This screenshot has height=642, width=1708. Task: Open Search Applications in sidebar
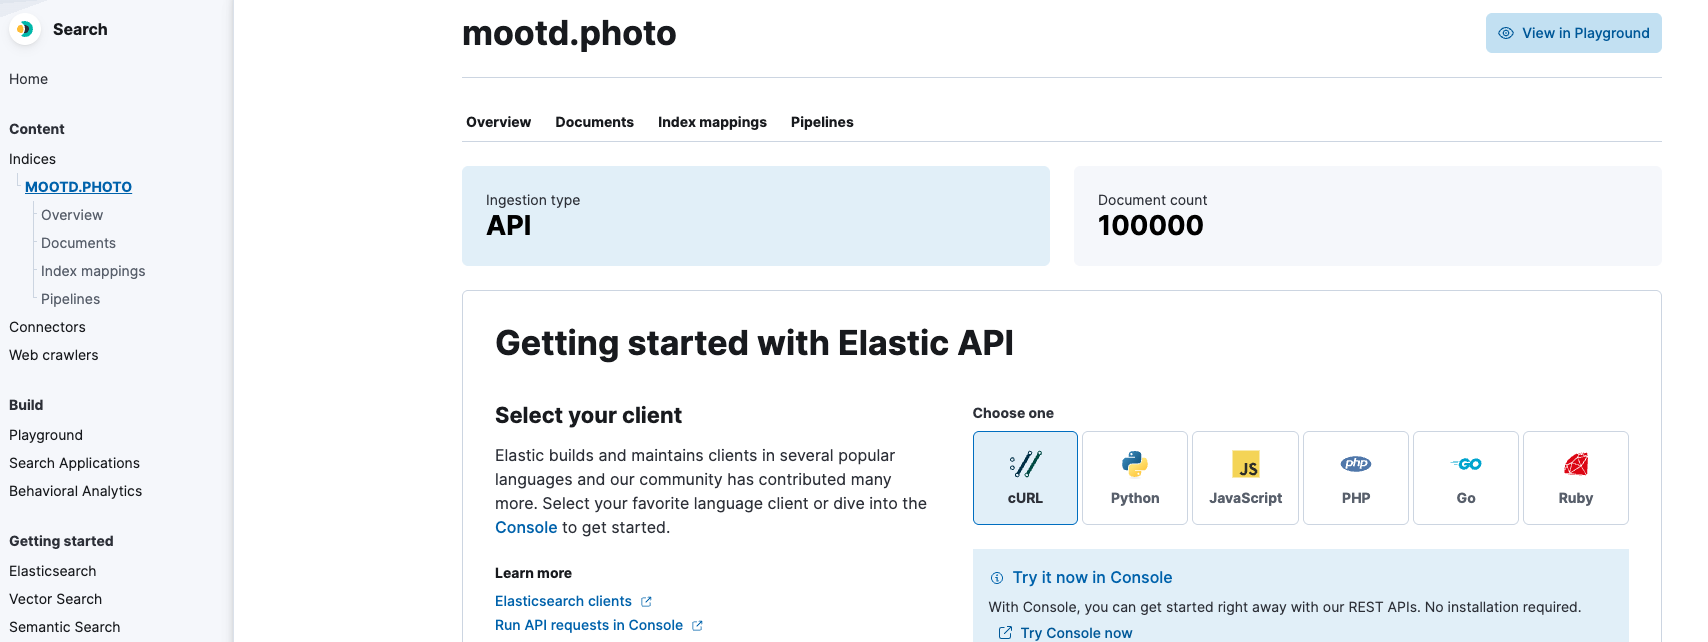pyautogui.click(x=74, y=463)
